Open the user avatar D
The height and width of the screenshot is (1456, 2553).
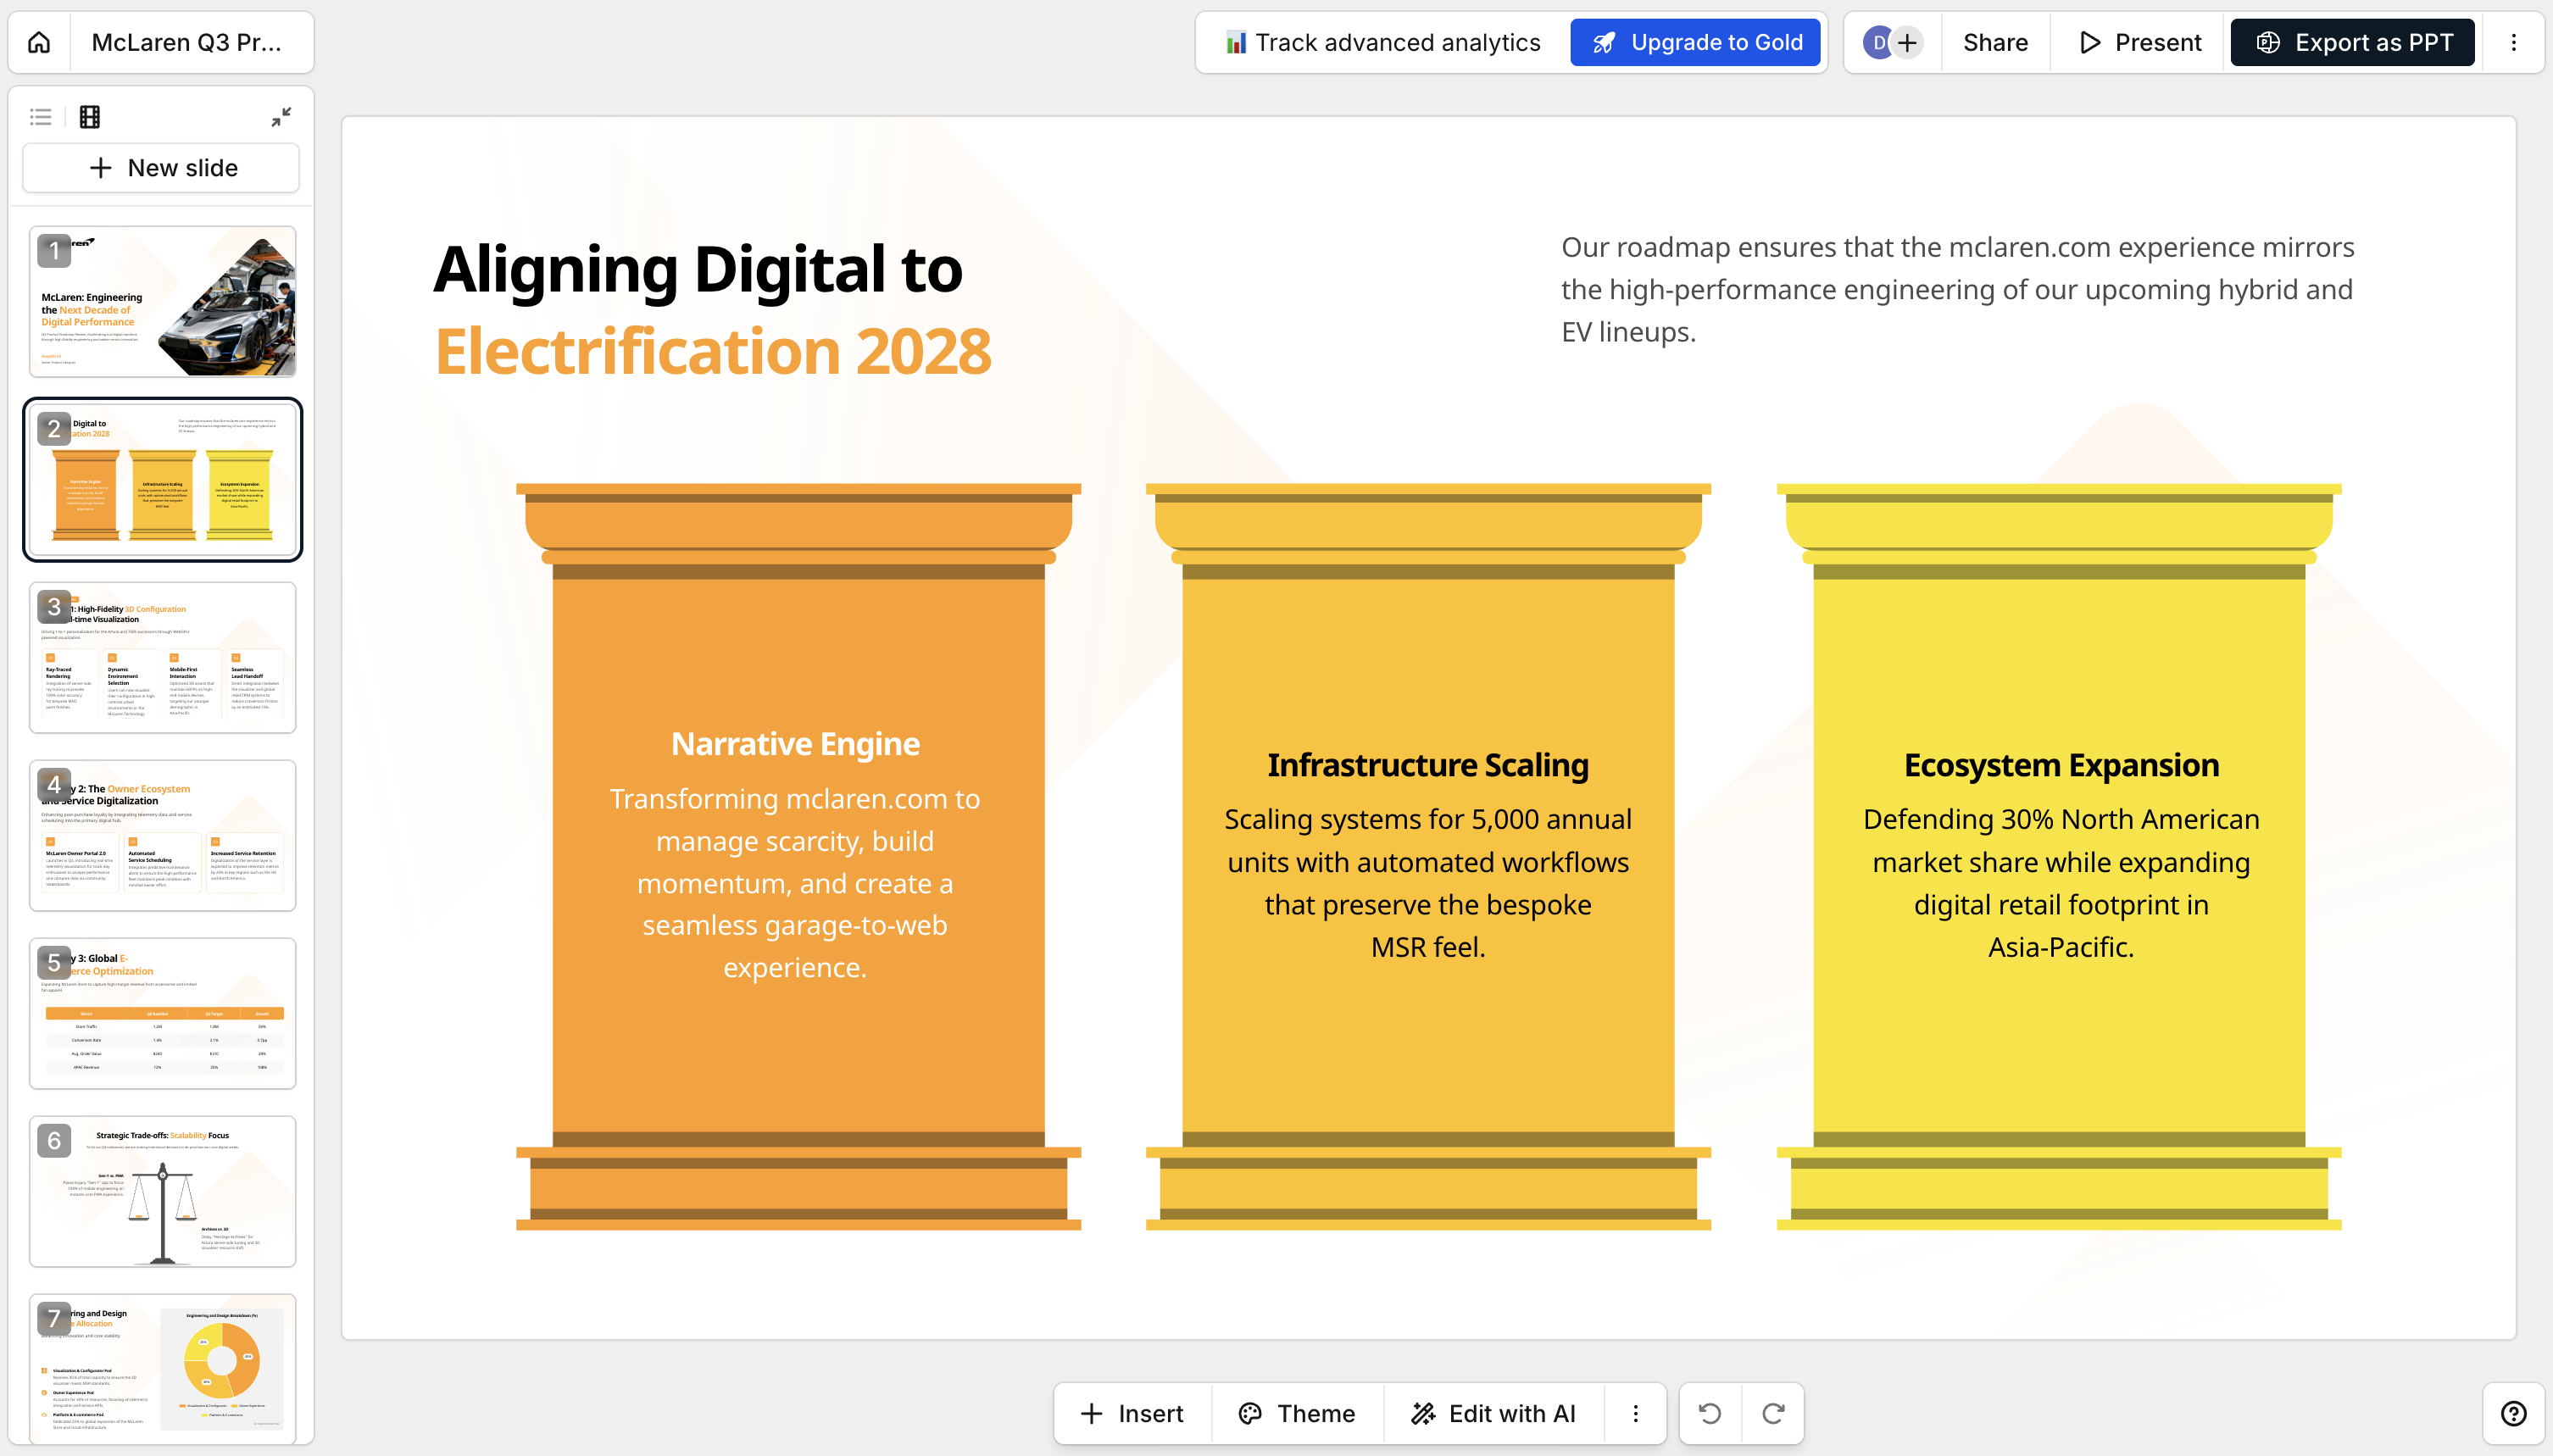click(1878, 42)
